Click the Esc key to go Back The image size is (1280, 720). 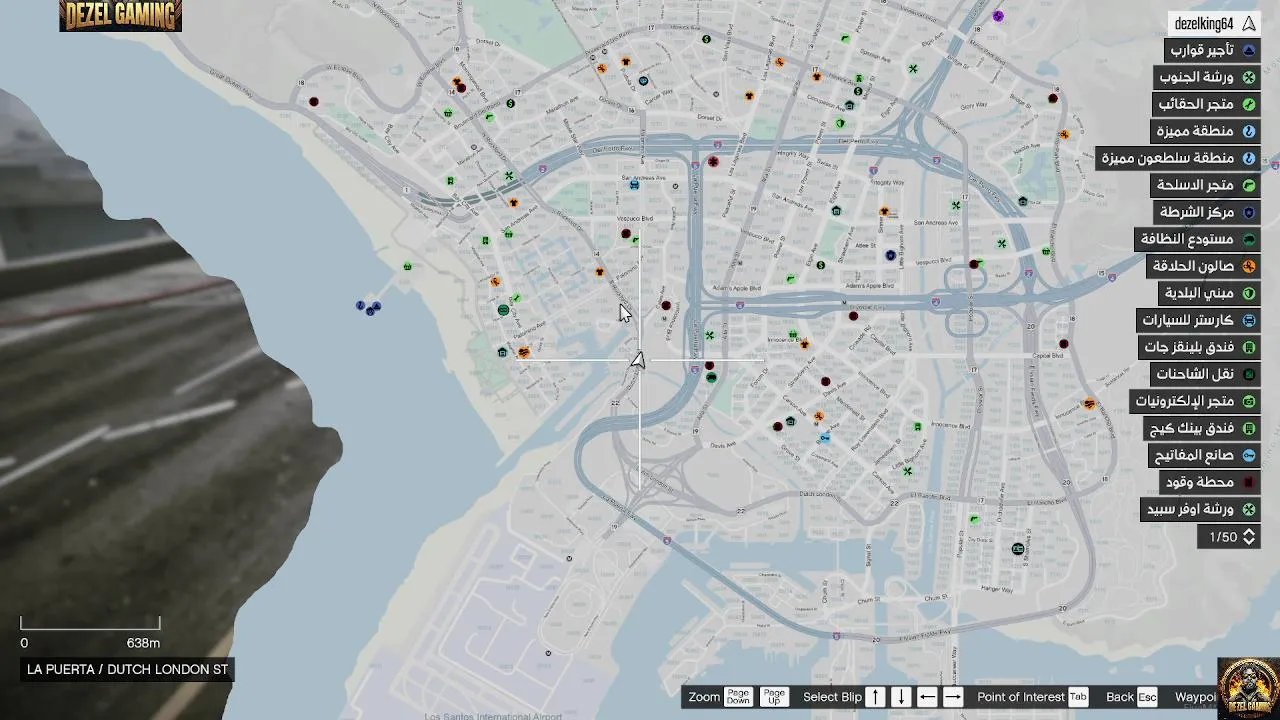1147,697
